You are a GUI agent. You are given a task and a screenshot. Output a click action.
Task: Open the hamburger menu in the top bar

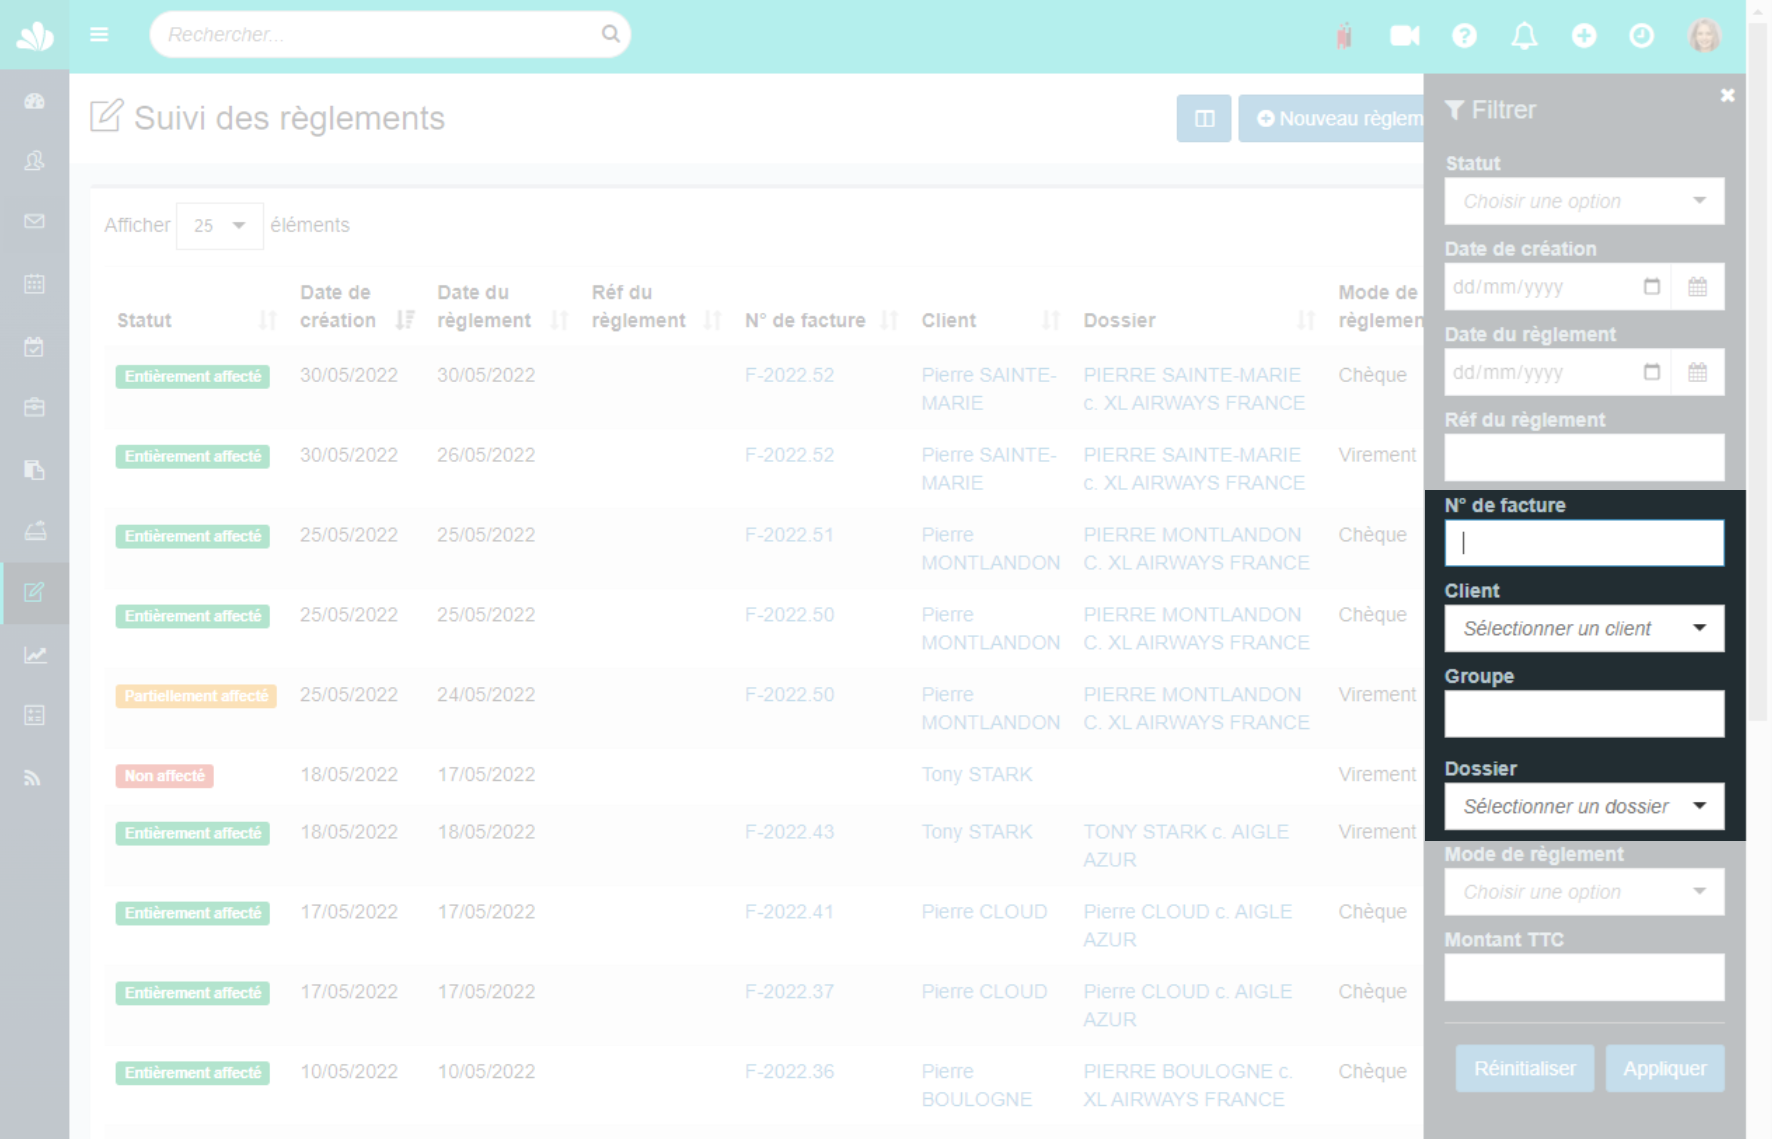99,35
